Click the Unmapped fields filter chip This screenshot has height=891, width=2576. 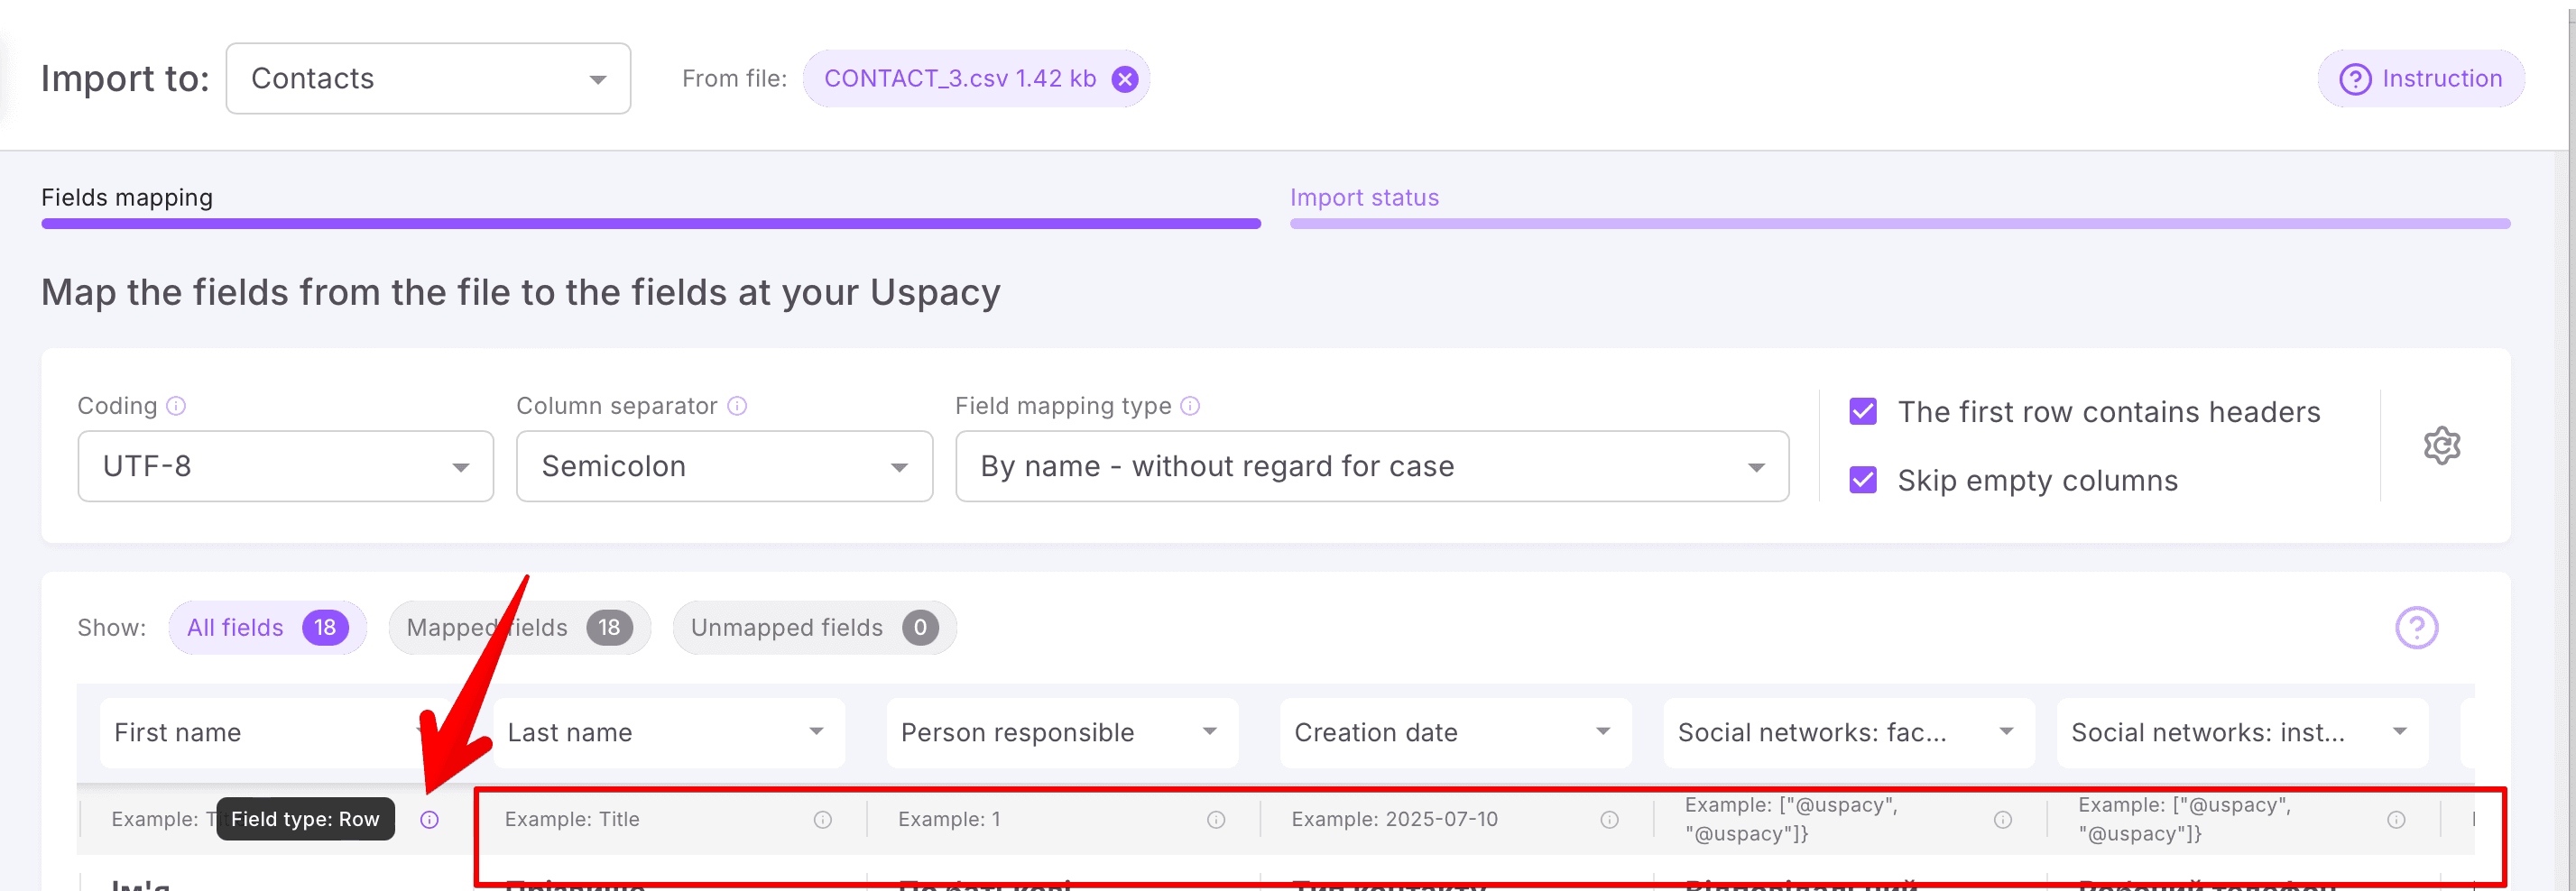coord(813,628)
